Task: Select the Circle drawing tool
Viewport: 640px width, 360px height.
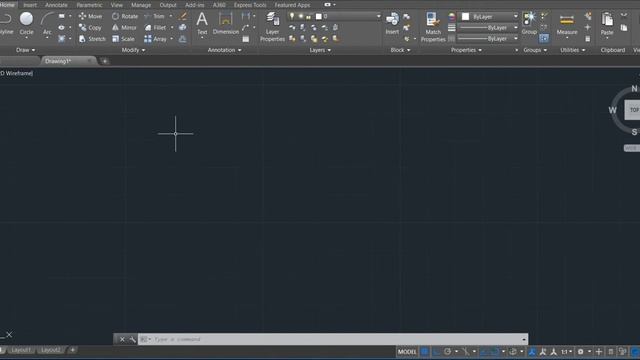Action: [x=27, y=24]
